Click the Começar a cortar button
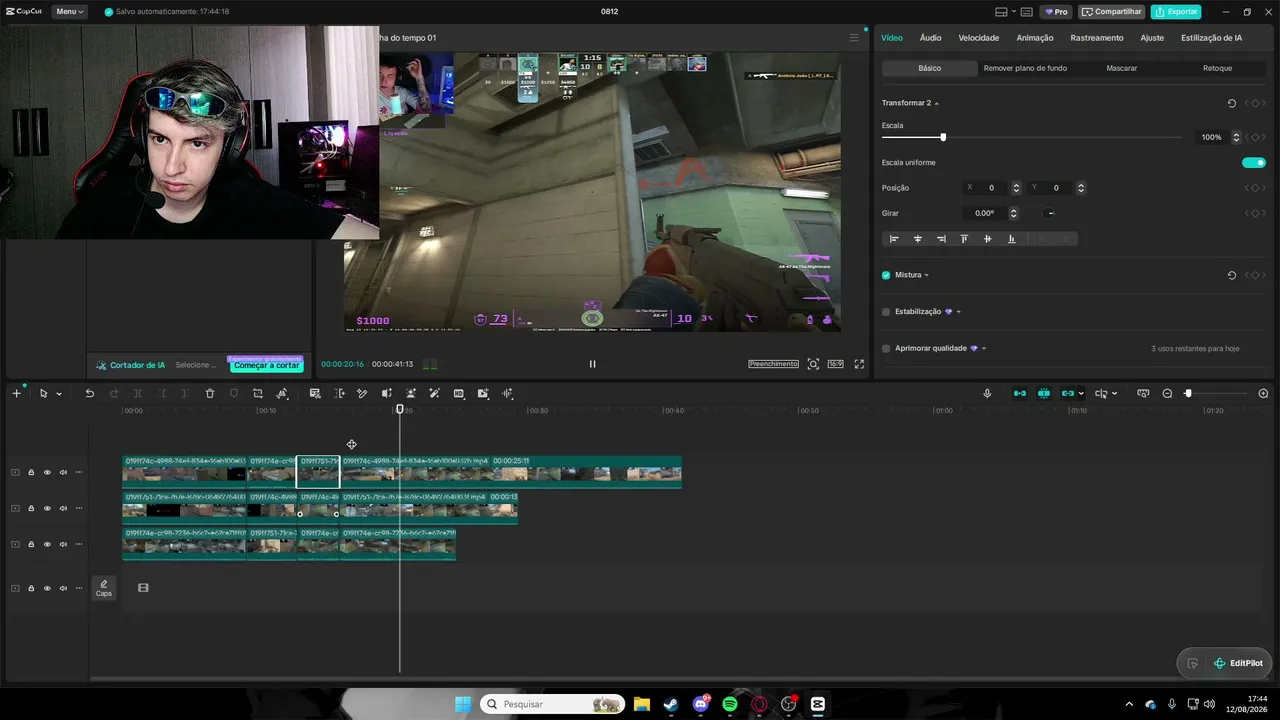This screenshot has height=720, width=1280. [x=267, y=365]
